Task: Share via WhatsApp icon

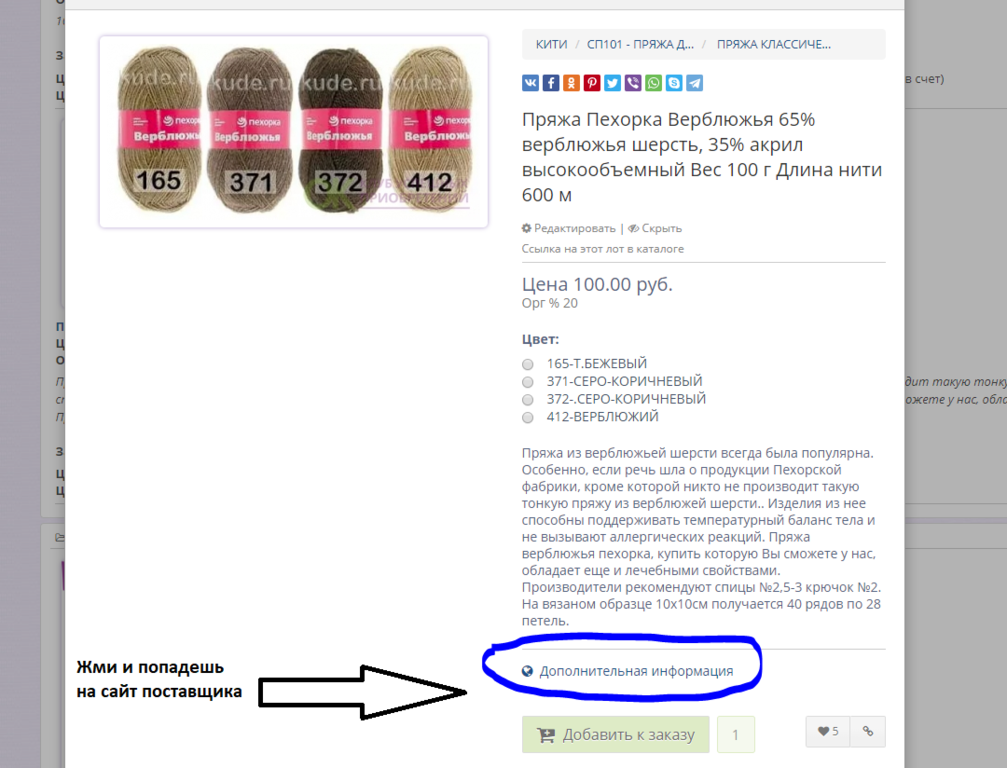Action: 653,83
